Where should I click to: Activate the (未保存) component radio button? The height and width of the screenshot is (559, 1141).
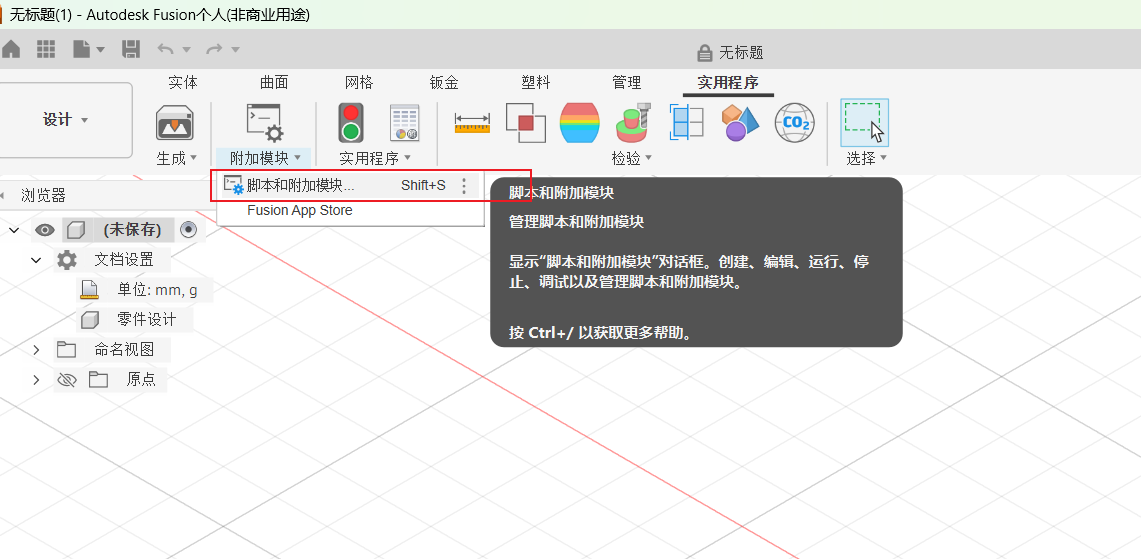point(188,230)
